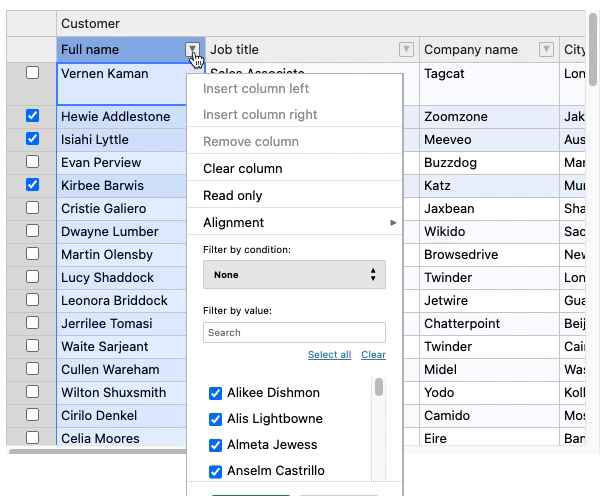Screen dimensions: 606x496
Task: Check the Leonora Briddock row checkbox
Action: 32,300
